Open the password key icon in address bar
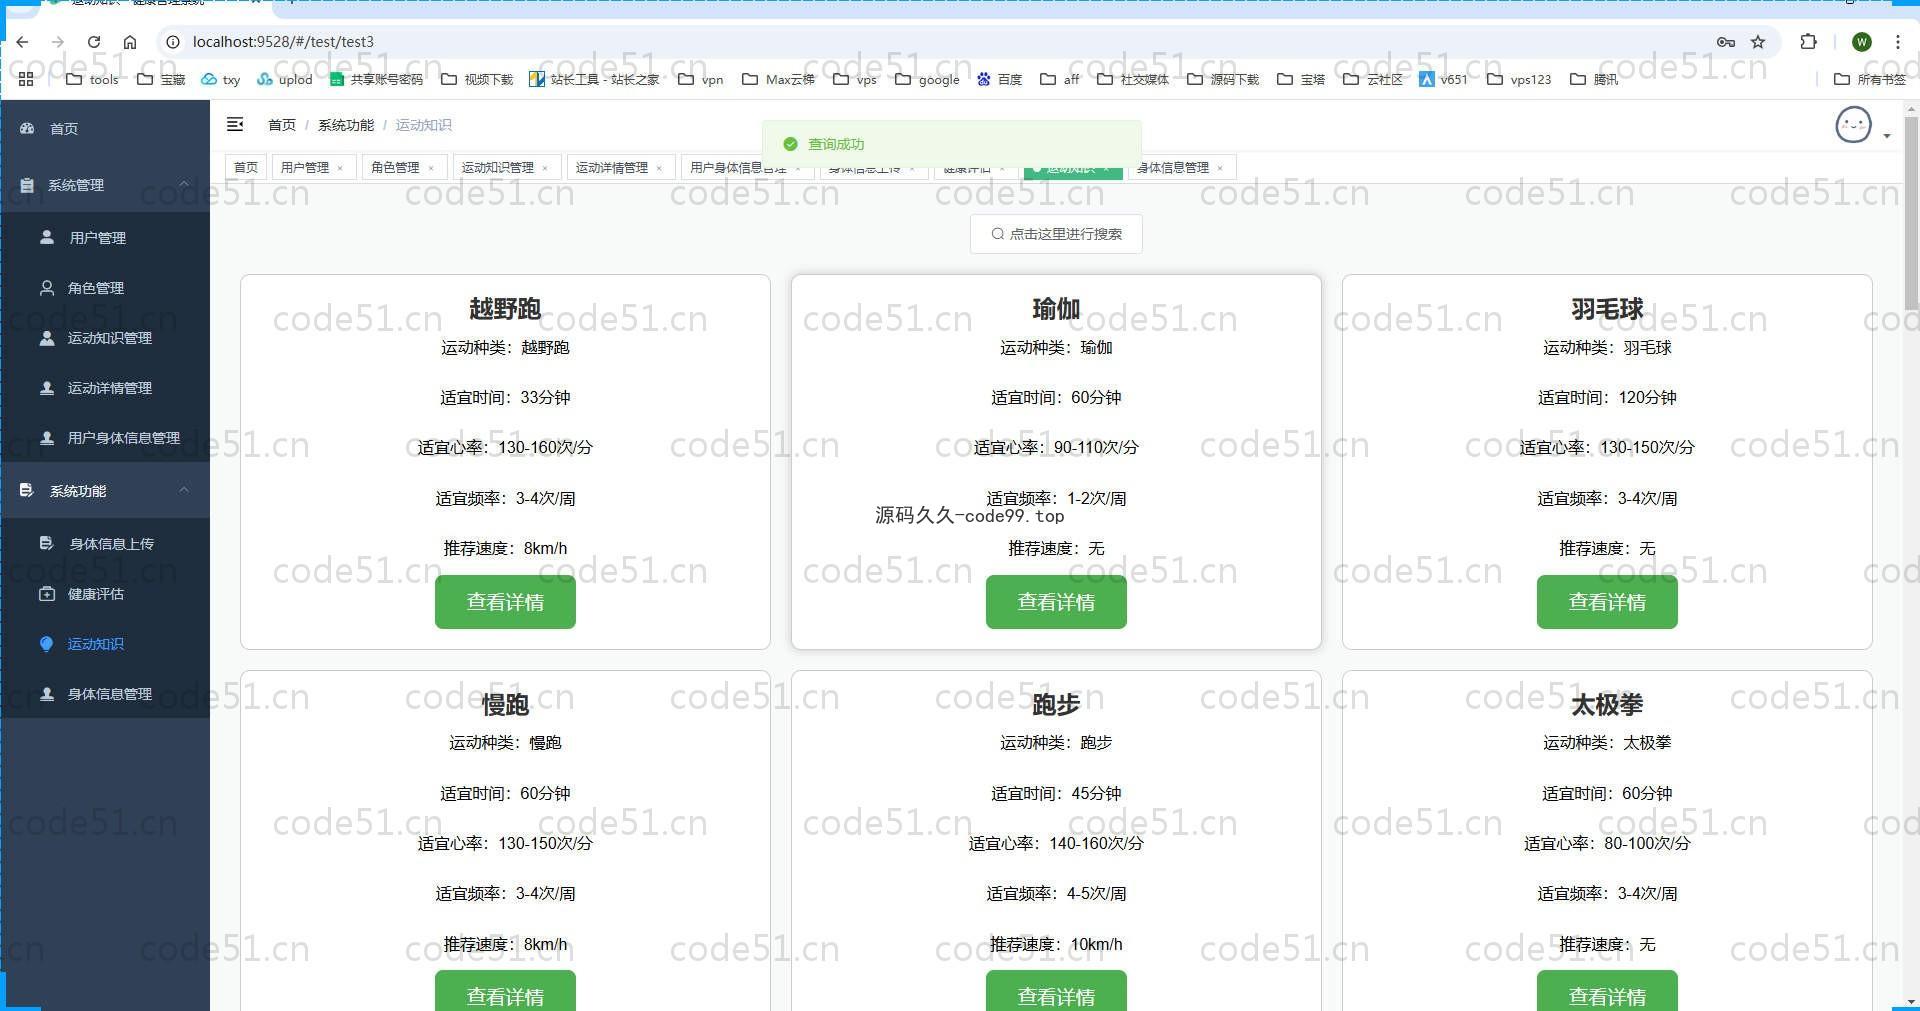 (1726, 41)
